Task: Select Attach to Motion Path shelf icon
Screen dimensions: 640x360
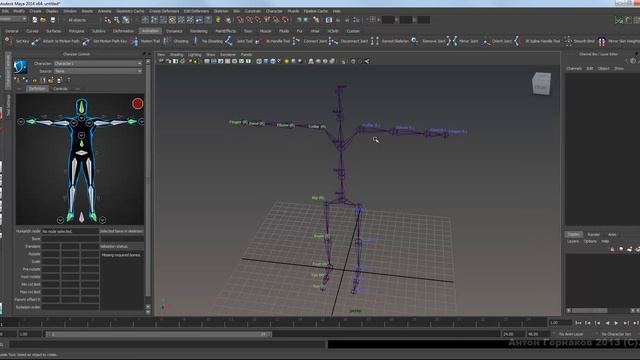Action: click(x=36, y=41)
